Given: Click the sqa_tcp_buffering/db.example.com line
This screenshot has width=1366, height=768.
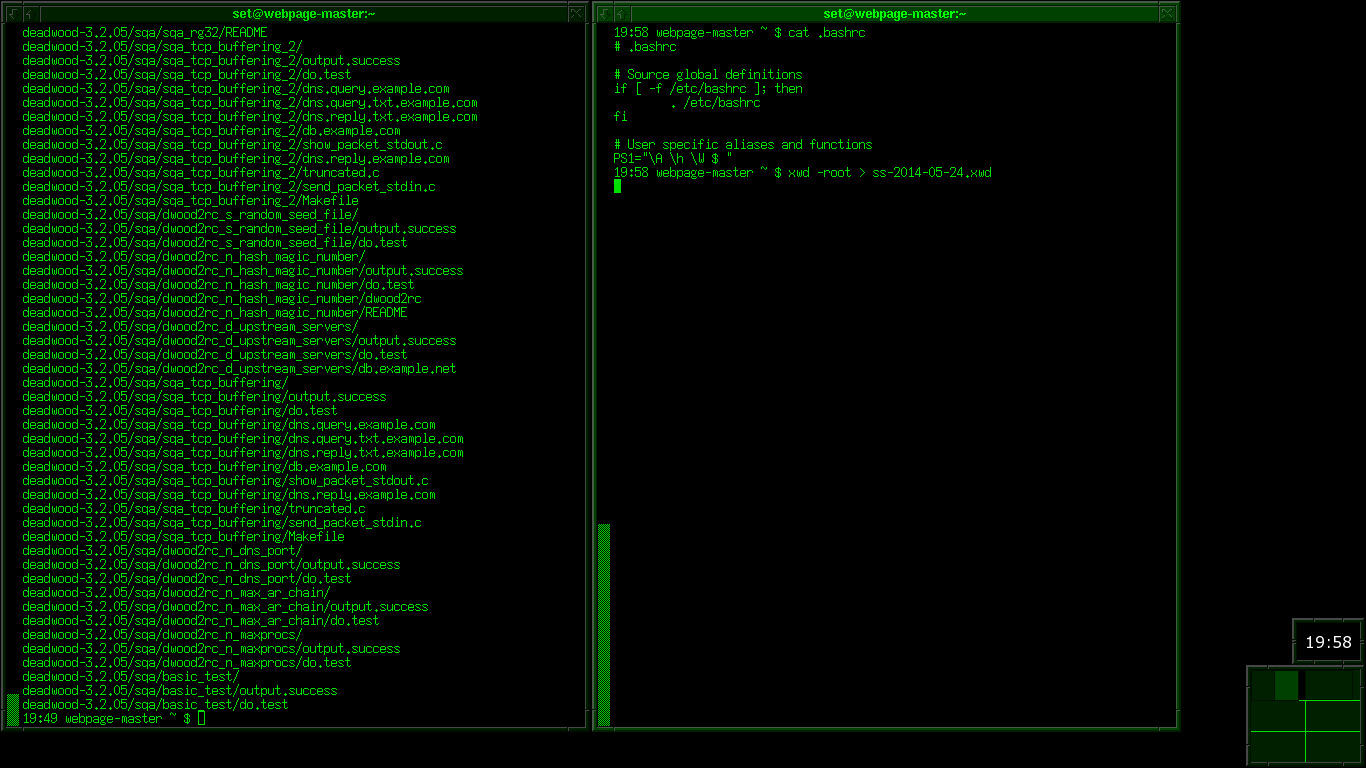Looking at the screenshot, I should click(x=204, y=466).
